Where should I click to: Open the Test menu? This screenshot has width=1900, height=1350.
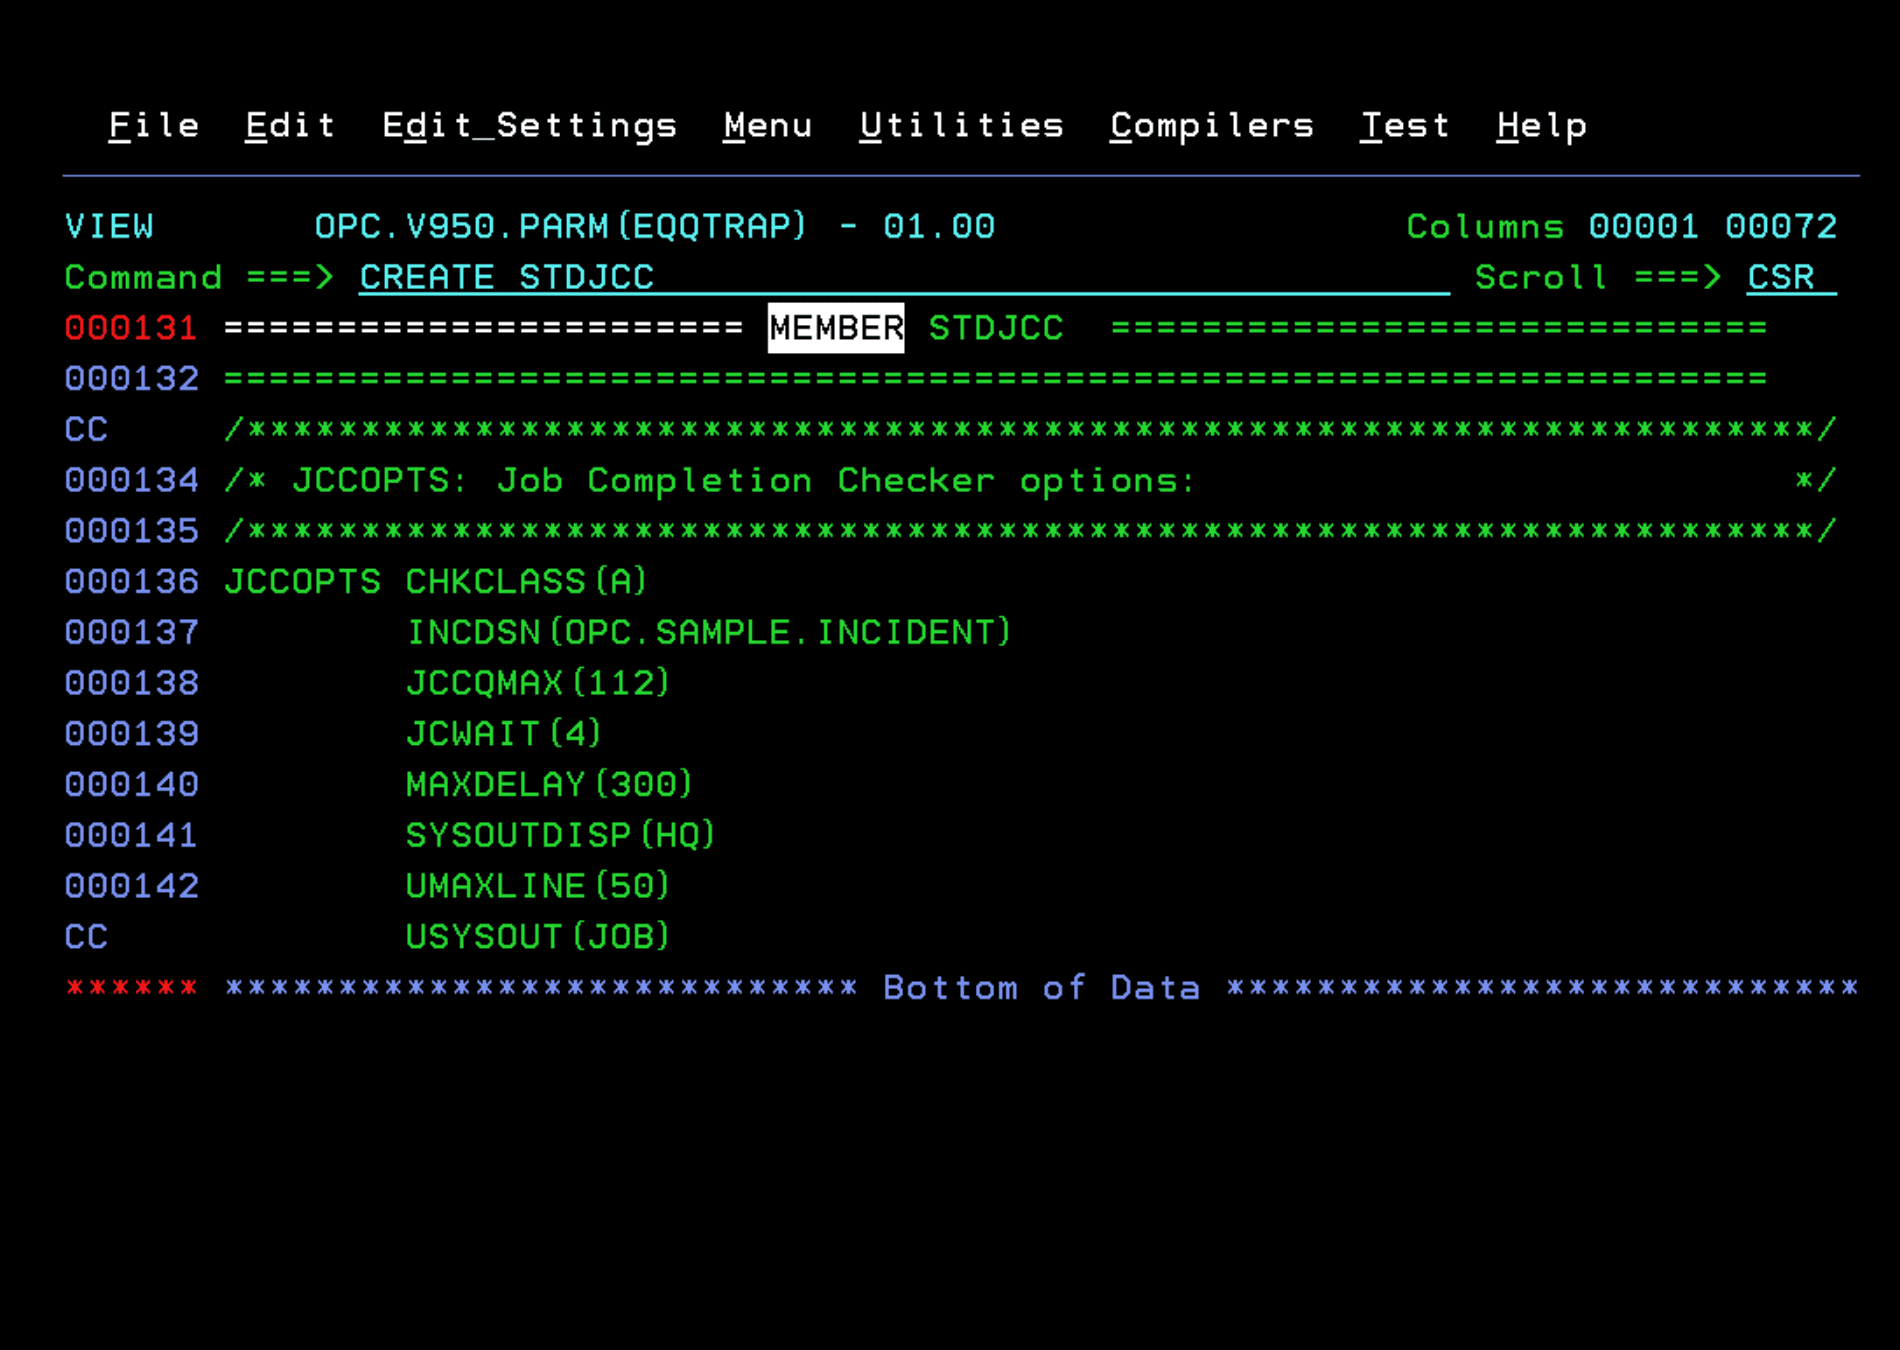pyautogui.click(x=1405, y=124)
